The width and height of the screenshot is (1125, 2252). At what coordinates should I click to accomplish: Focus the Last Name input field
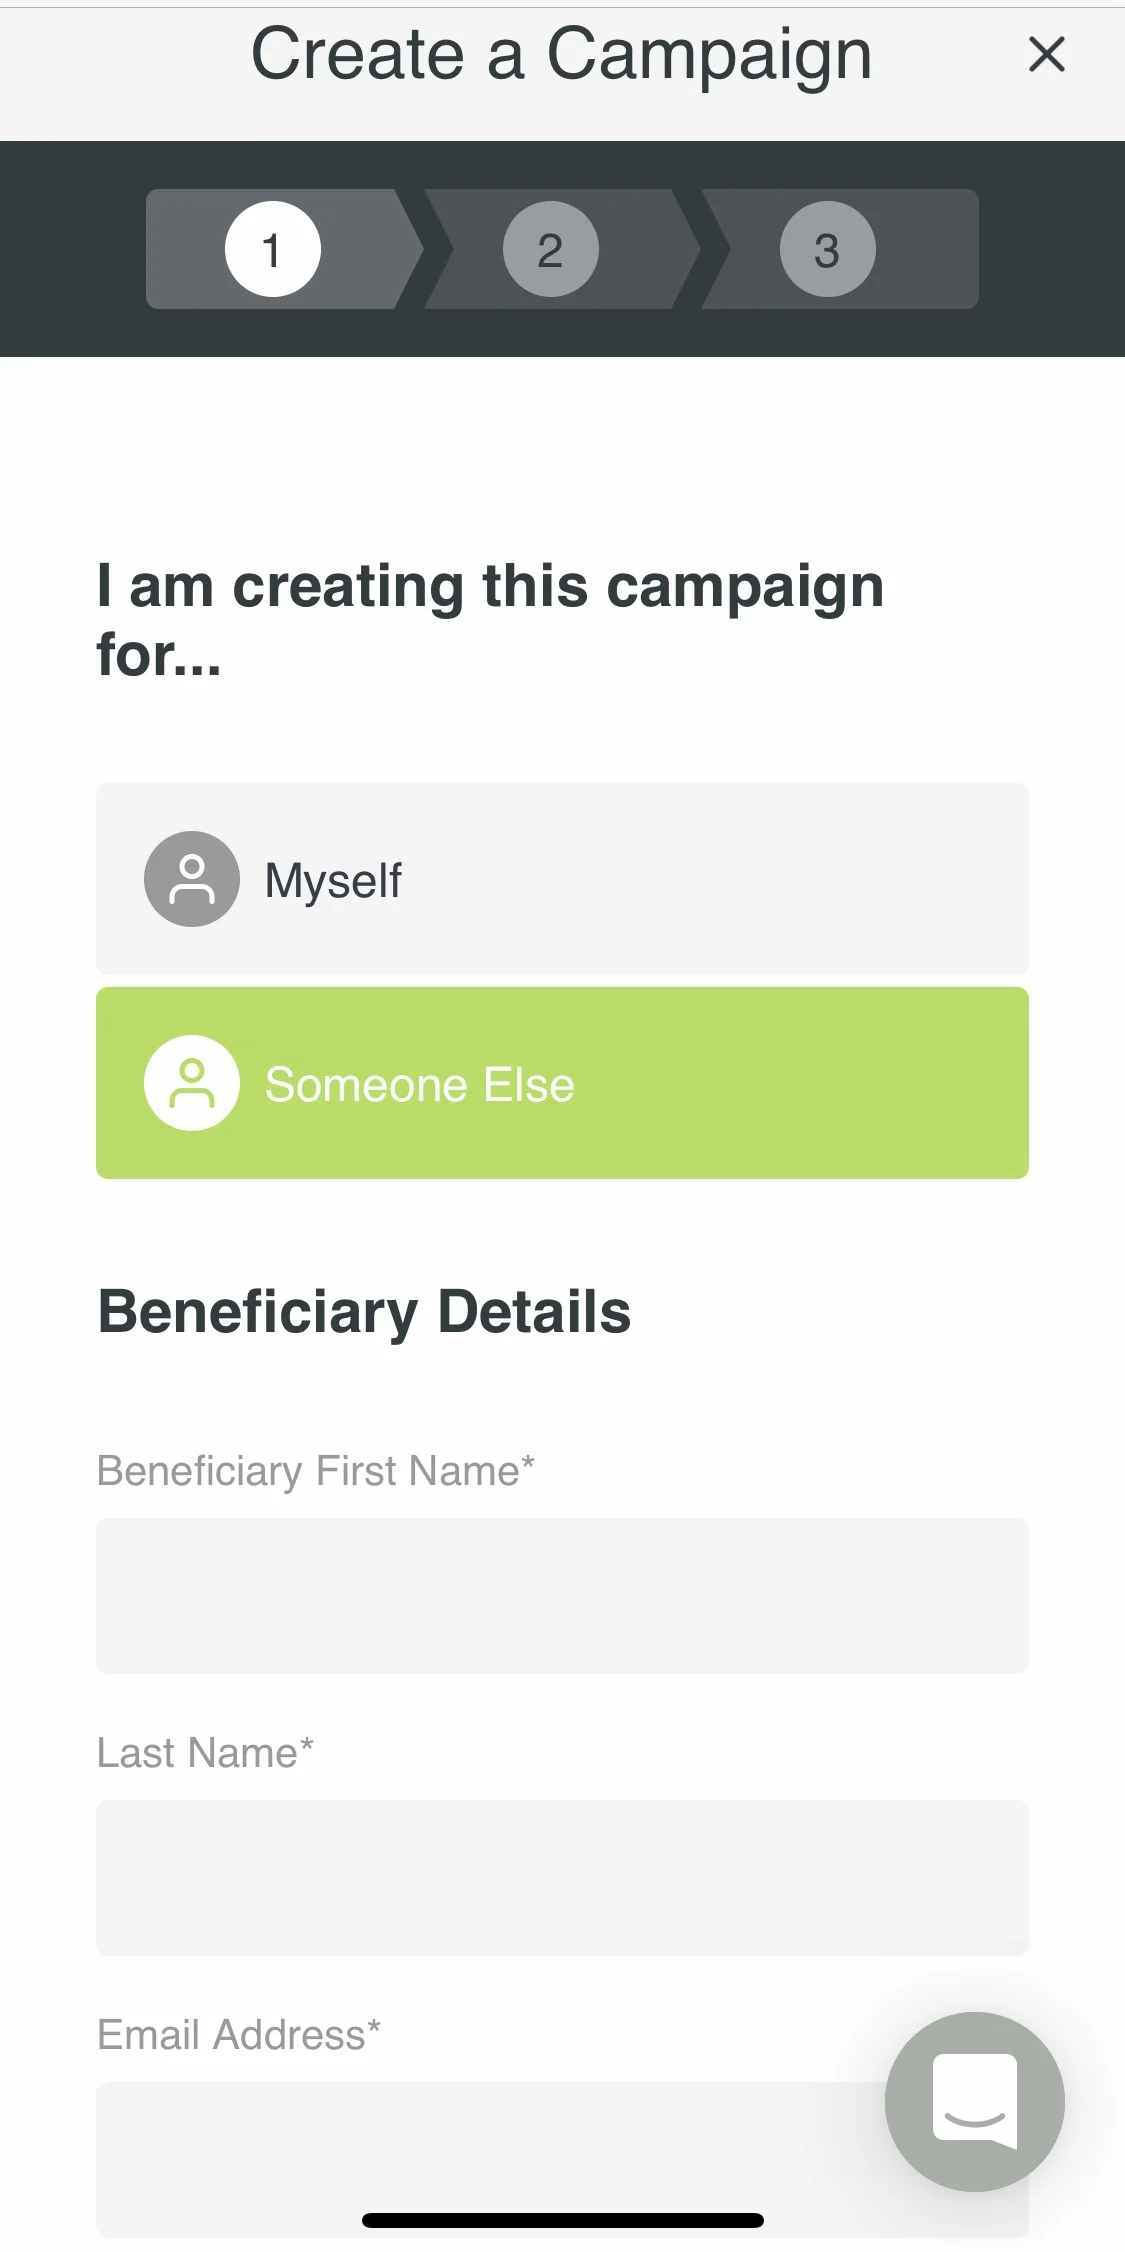click(x=562, y=1878)
